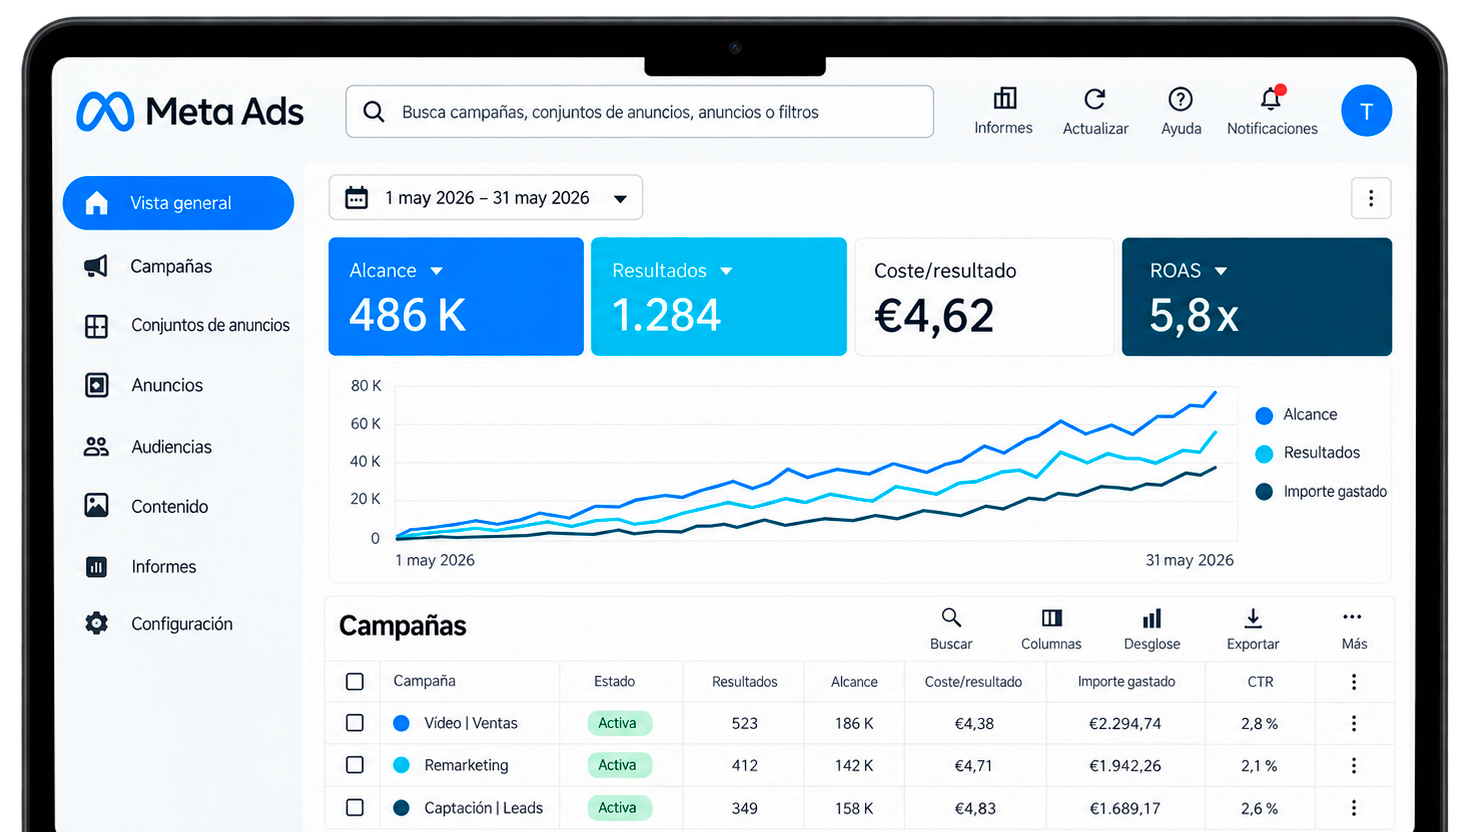The width and height of the screenshot is (1473, 832).
Task: Sort table by CTR column header
Action: tap(1260, 682)
